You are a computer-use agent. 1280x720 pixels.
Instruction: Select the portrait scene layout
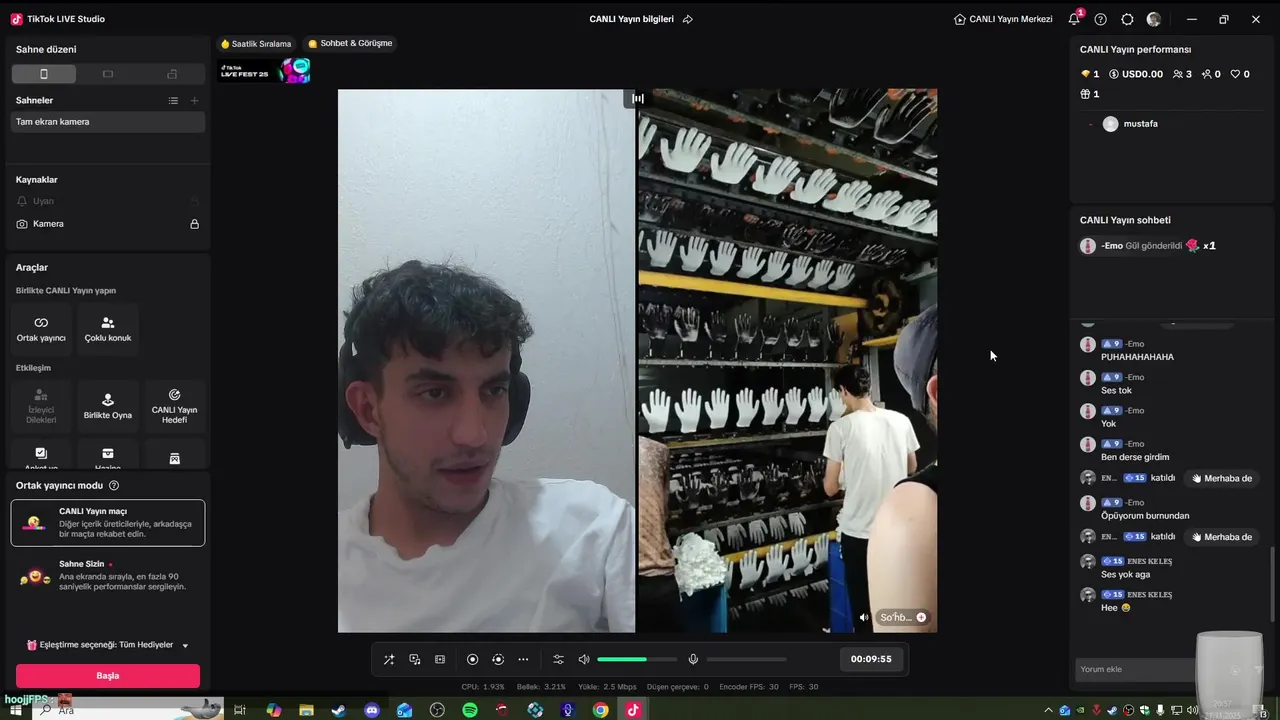[x=44, y=74]
